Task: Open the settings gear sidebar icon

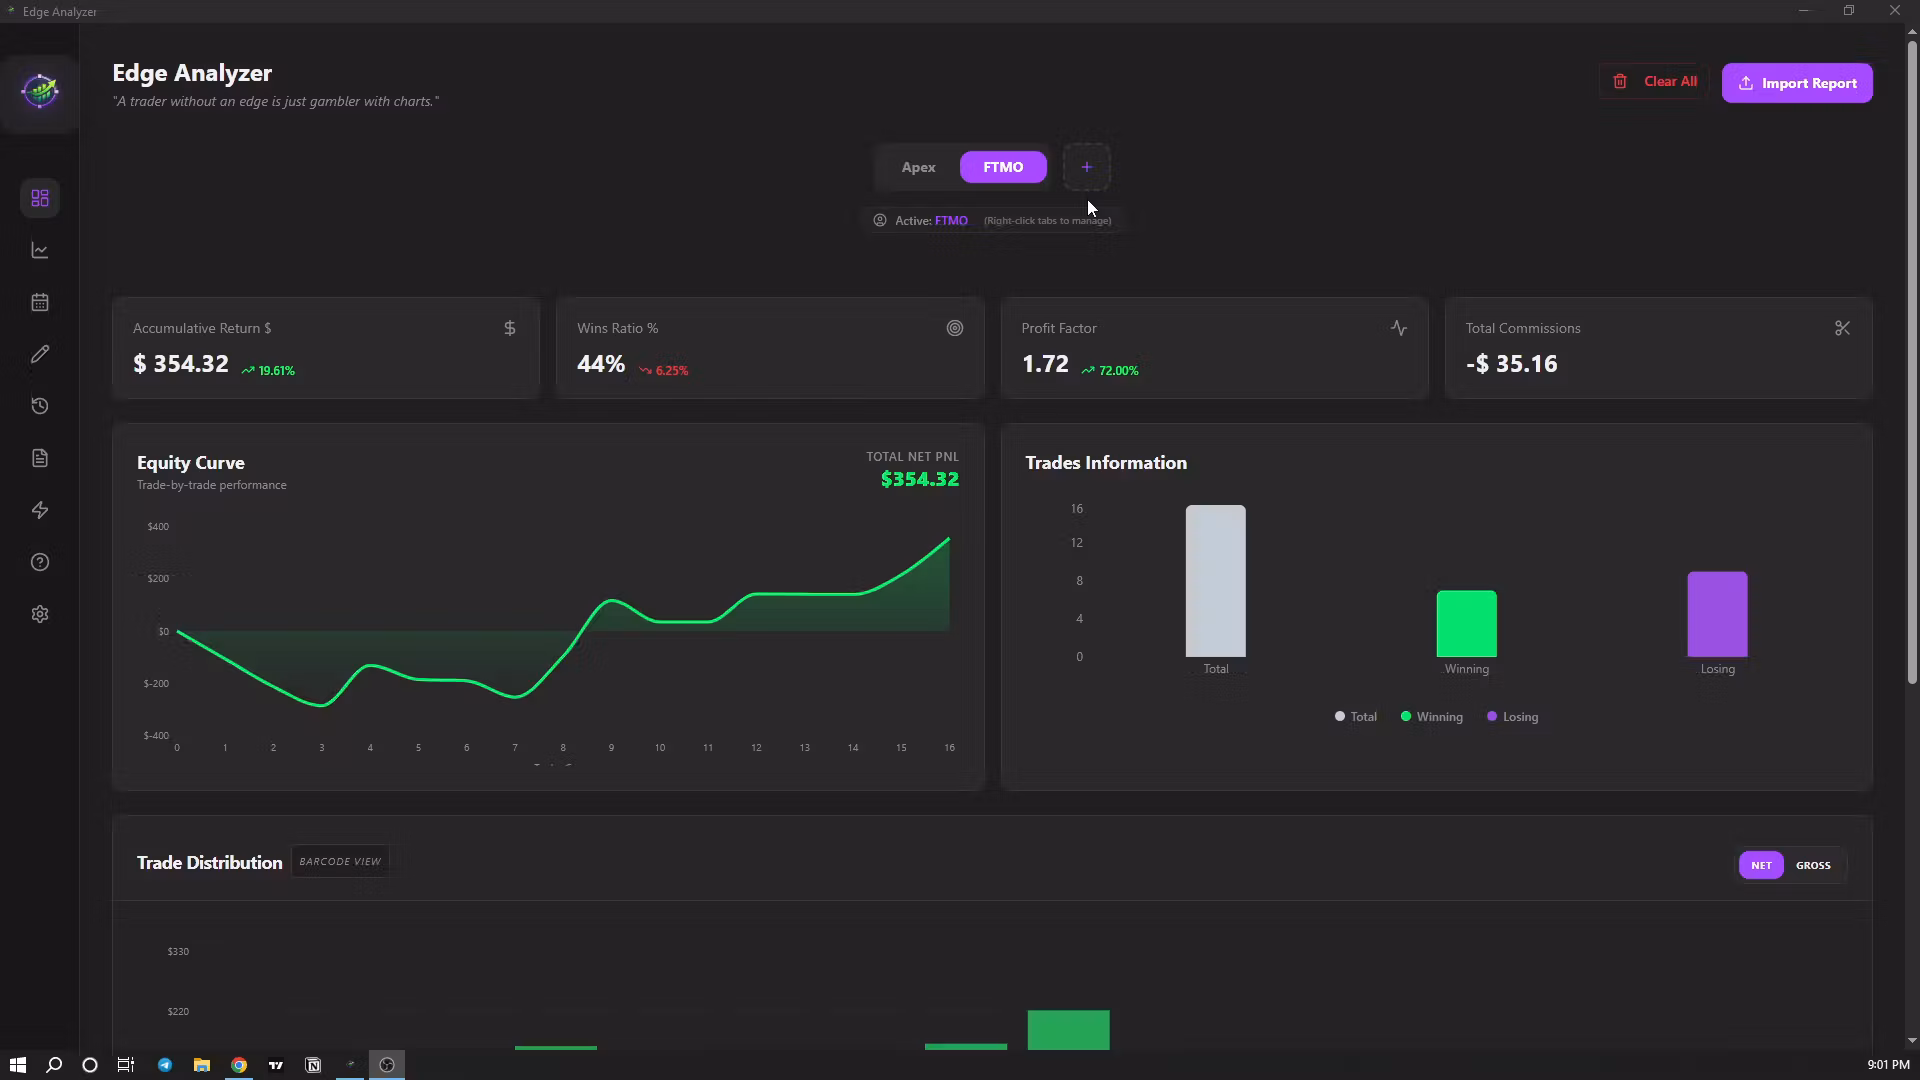Action: [40, 614]
